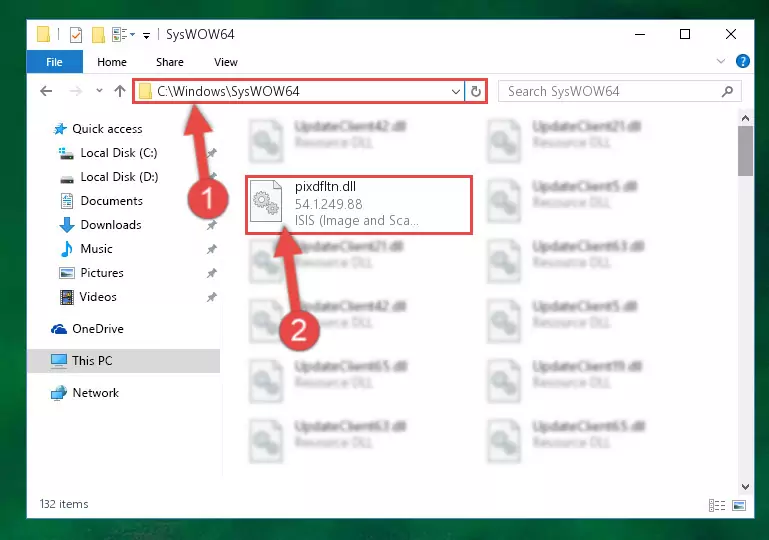The image size is (769, 540).
Task: Open the address bar history dropdown
Action: point(456,92)
